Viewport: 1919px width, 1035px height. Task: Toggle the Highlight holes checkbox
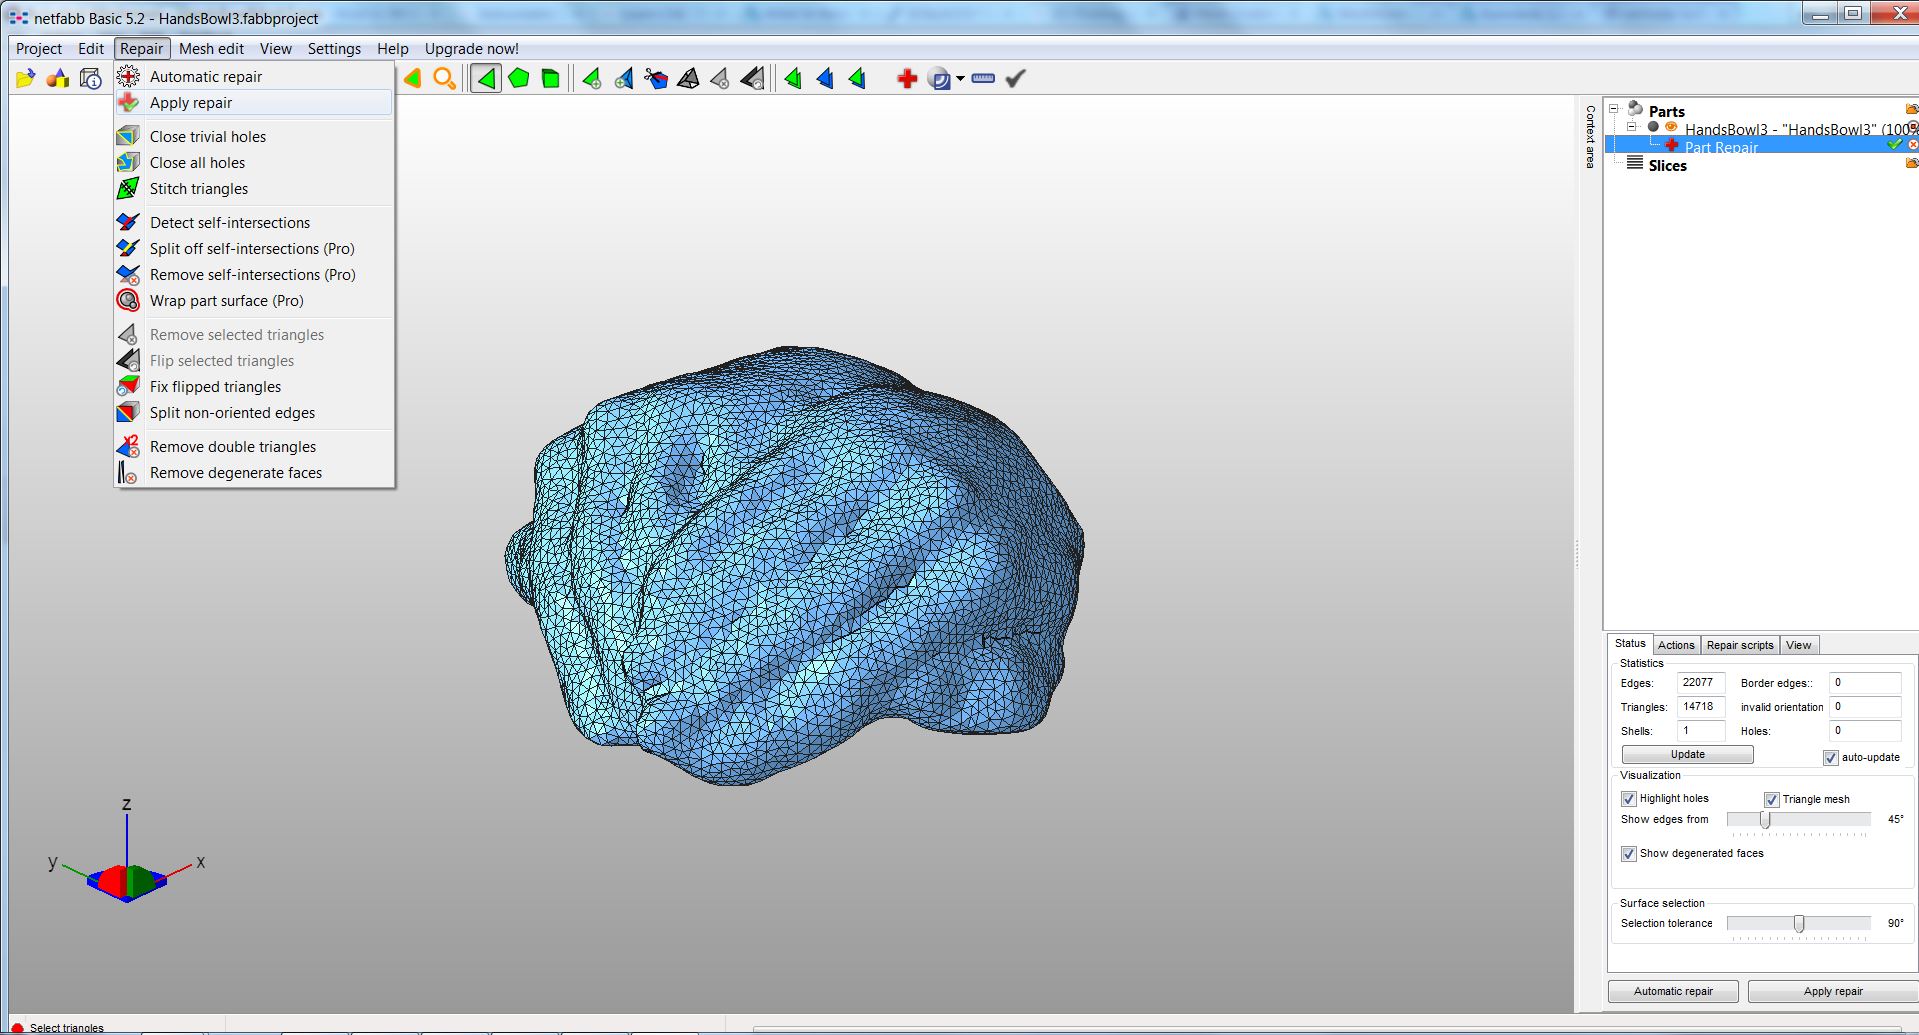point(1628,798)
